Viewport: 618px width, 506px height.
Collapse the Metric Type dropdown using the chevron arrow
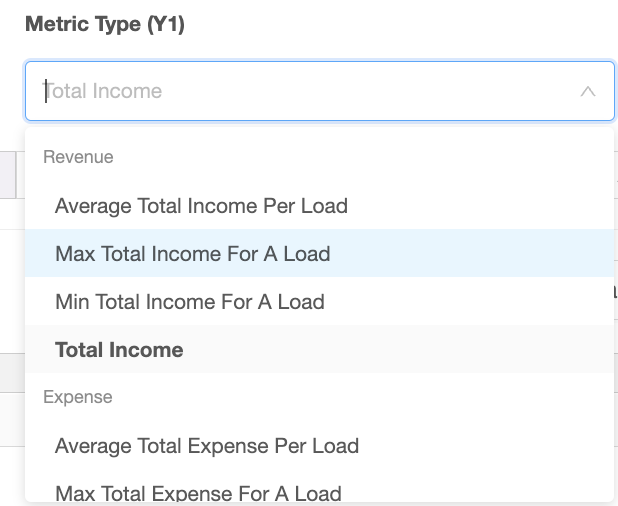[x=588, y=91]
